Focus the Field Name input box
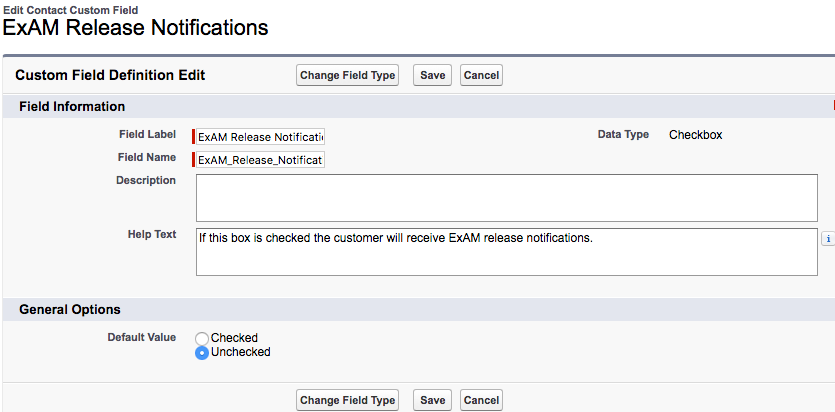The image size is (835, 412). [x=260, y=160]
